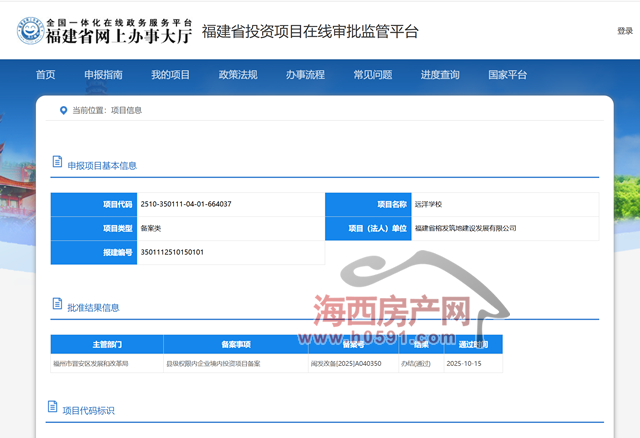The height and width of the screenshot is (438, 640).
Task: Open the 首页 navigation tab
Action: click(45, 75)
